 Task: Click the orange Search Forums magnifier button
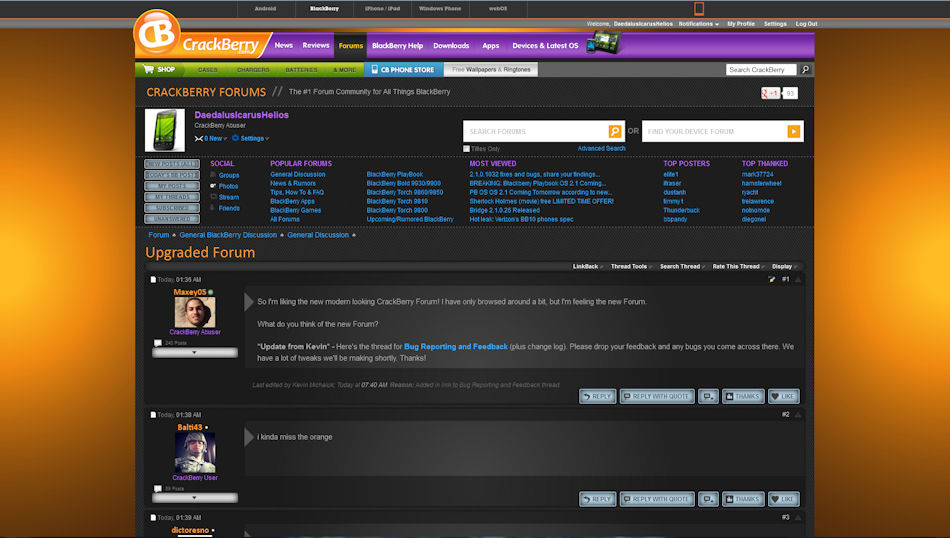(614, 131)
